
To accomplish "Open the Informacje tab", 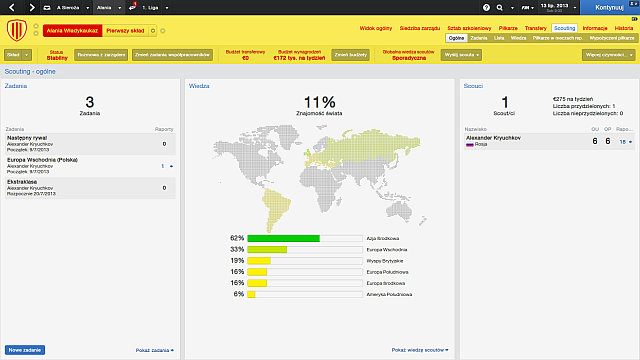I will (595, 28).
